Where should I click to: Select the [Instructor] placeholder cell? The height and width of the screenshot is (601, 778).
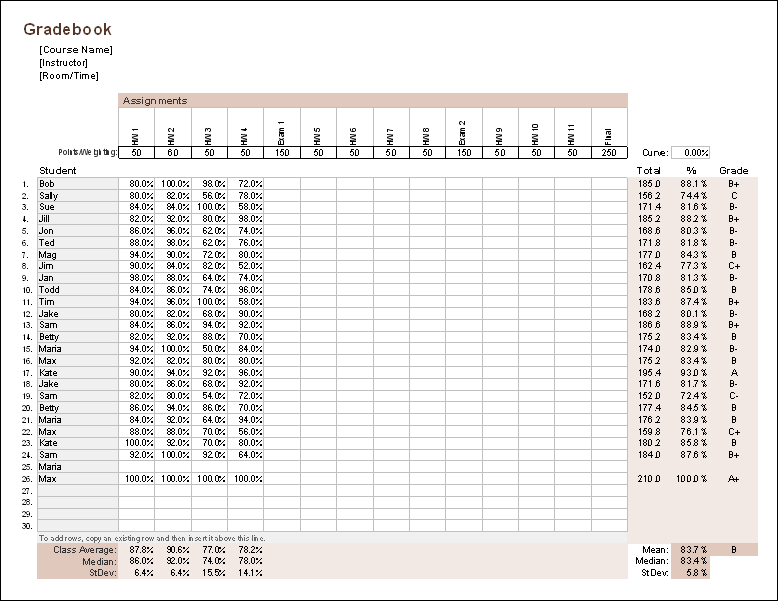tap(70, 63)
